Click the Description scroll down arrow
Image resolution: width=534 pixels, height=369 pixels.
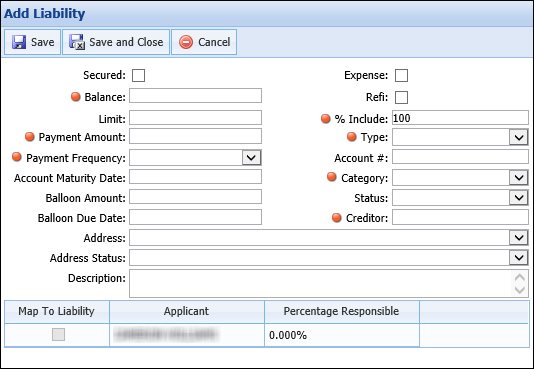(x=520, y=290)
